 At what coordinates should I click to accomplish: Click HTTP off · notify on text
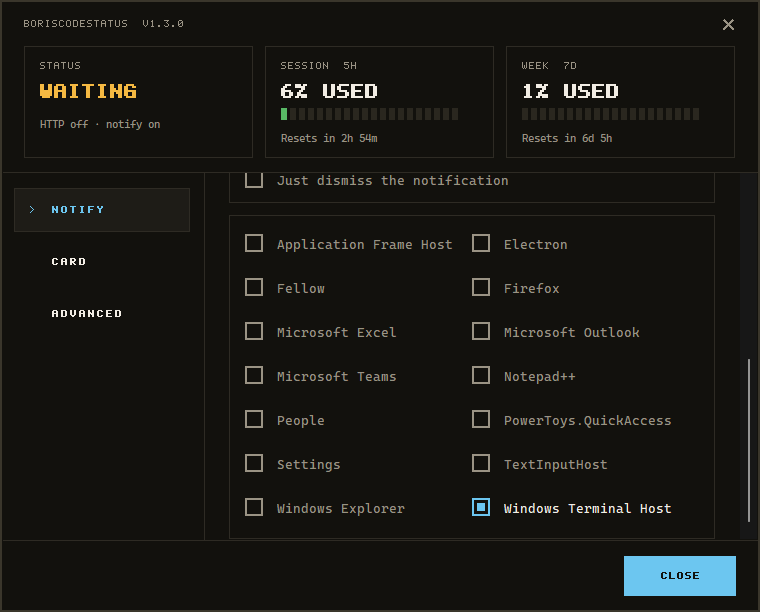coord(100,125)
